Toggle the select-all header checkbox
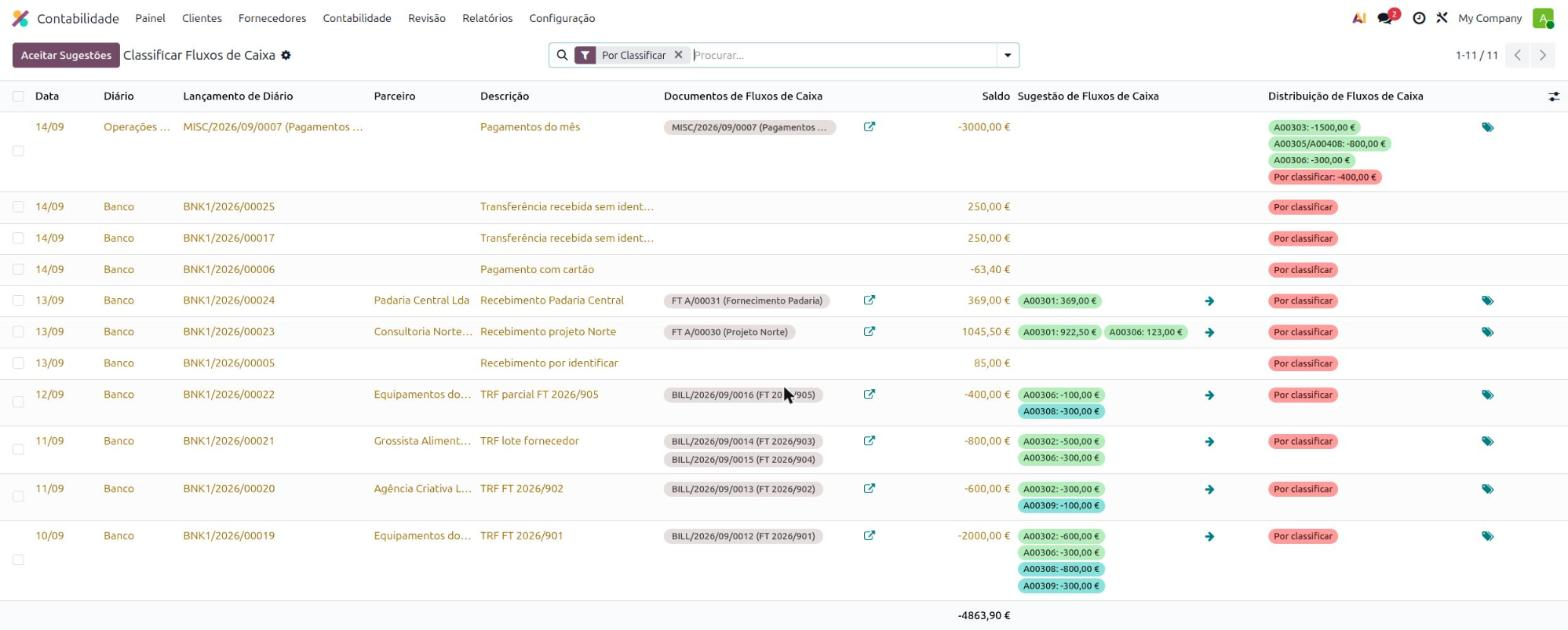 click(18, 96)
